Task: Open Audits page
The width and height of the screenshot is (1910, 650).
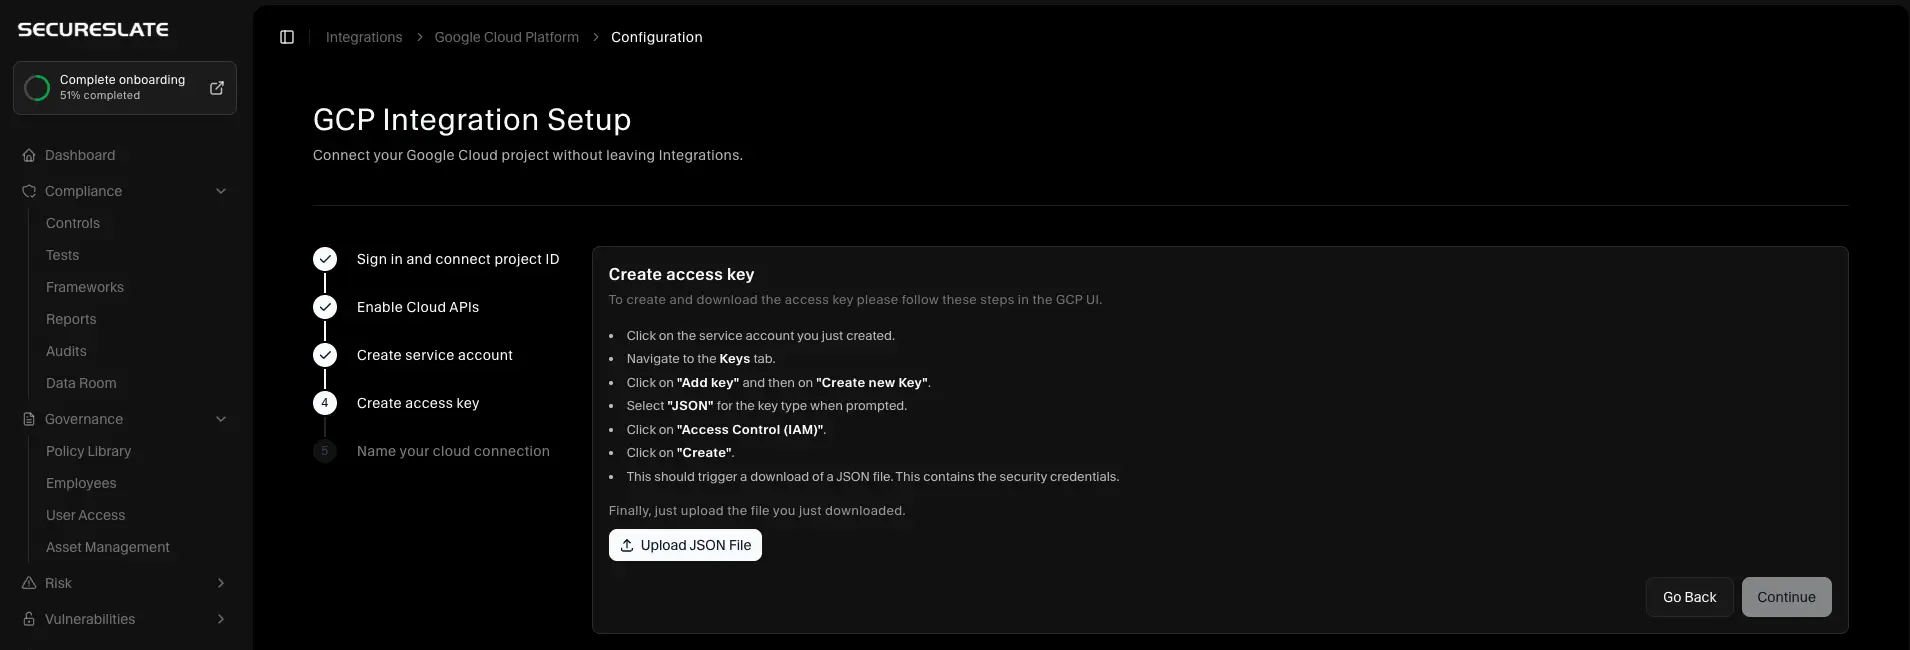Action: [66, 351]
